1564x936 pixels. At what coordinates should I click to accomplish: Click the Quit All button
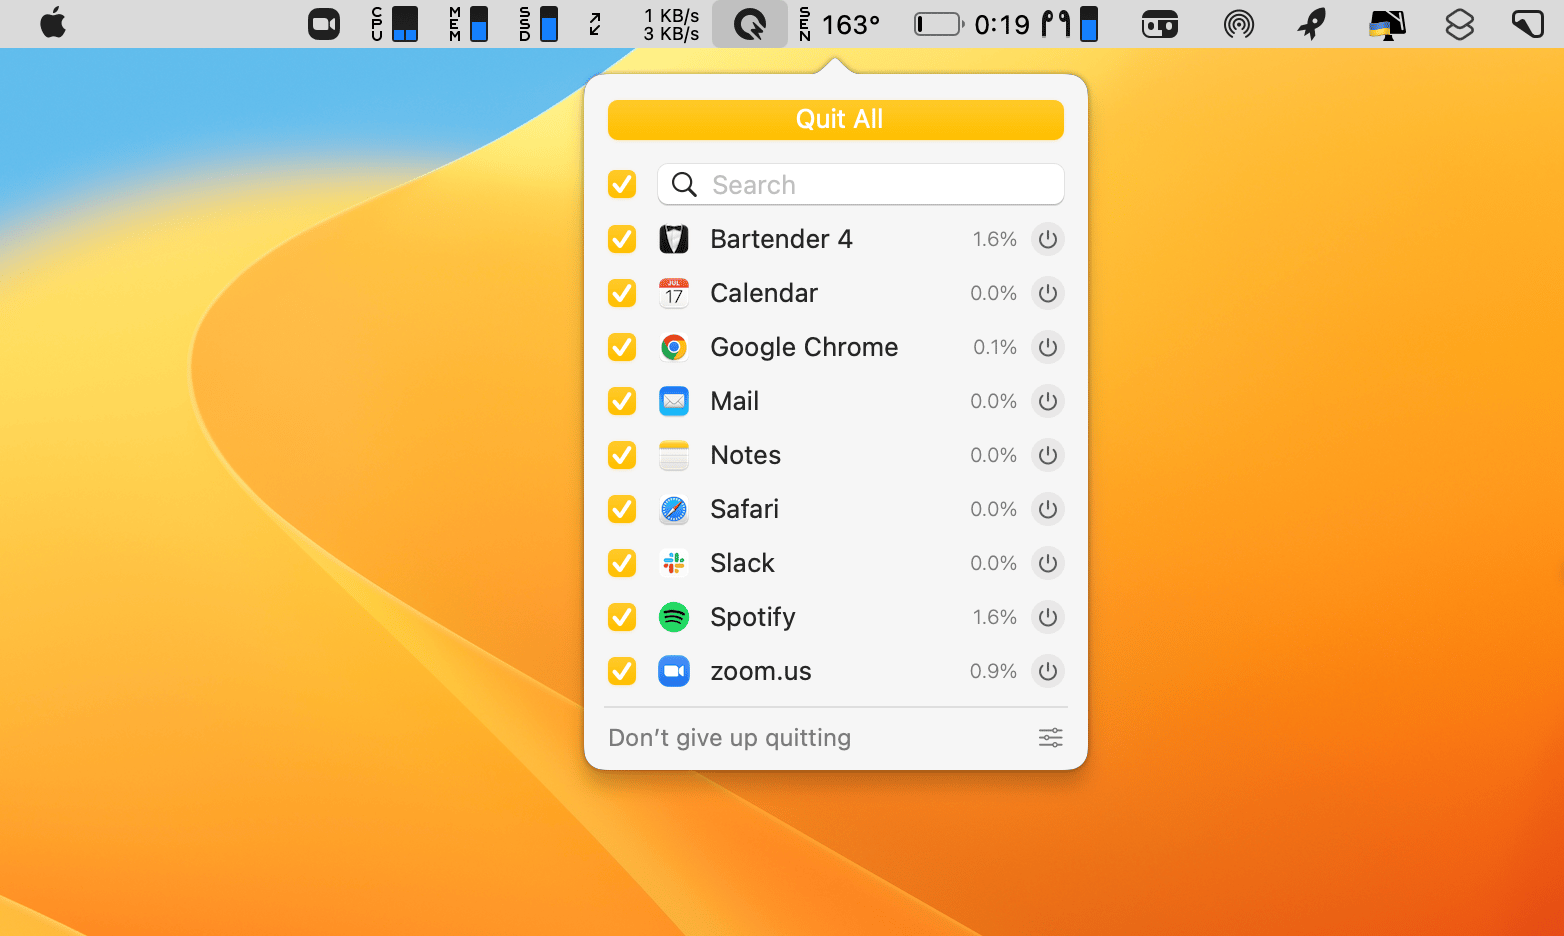click(x=835, y=120)
